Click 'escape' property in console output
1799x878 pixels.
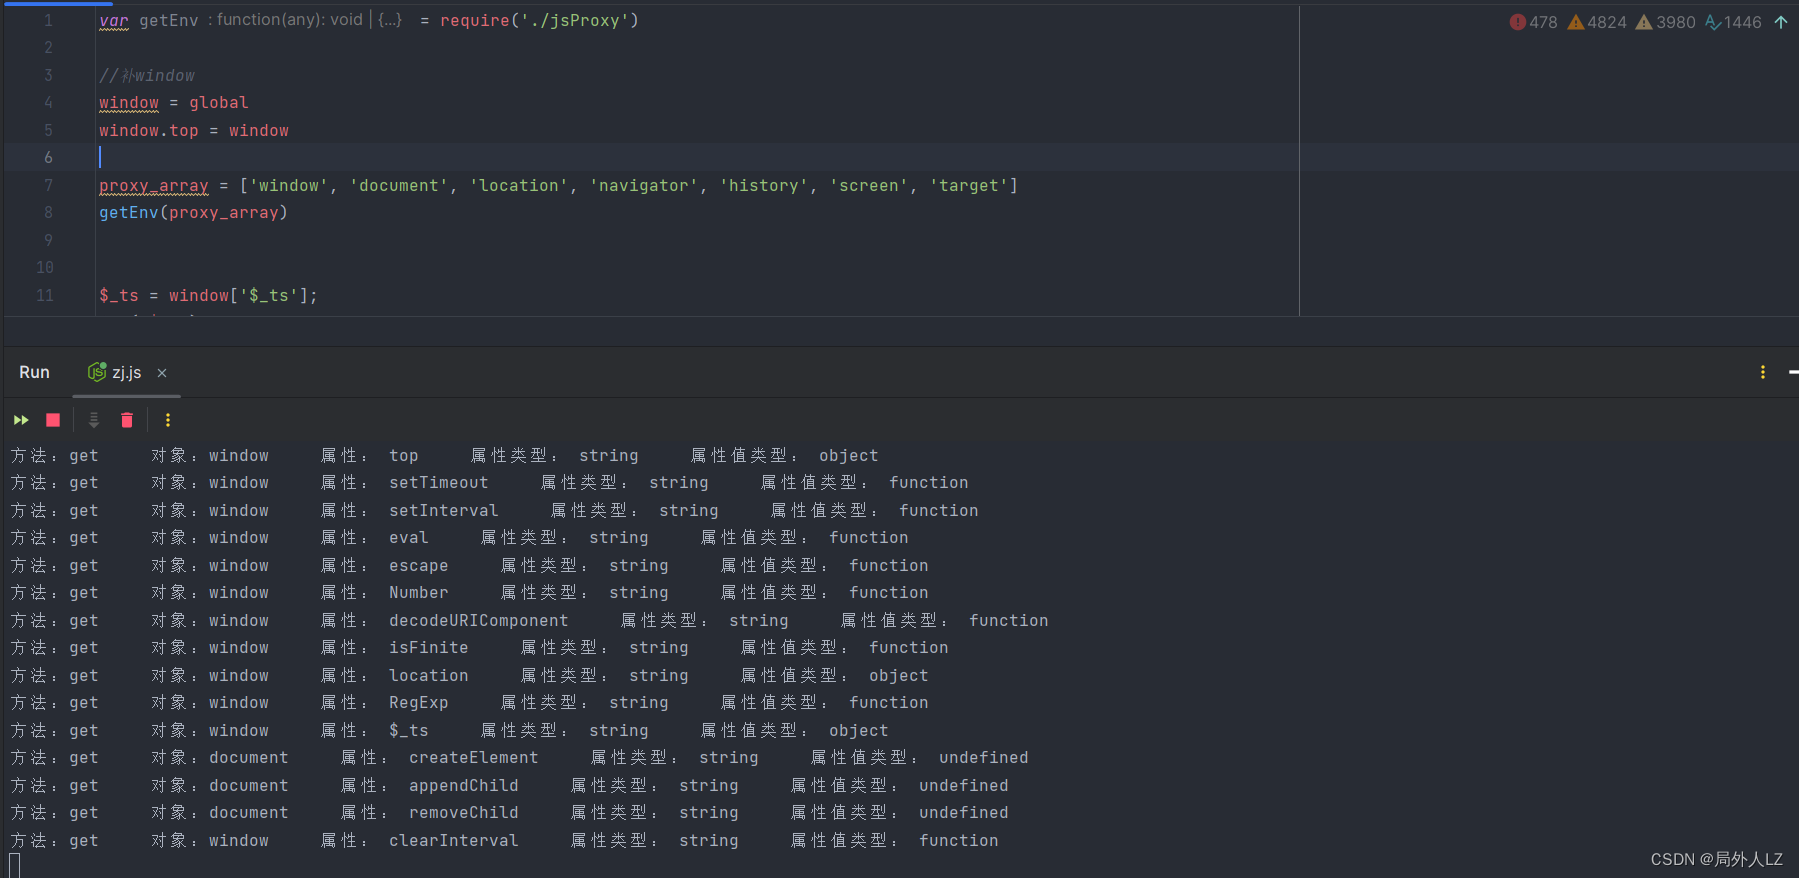pos(419,566)
